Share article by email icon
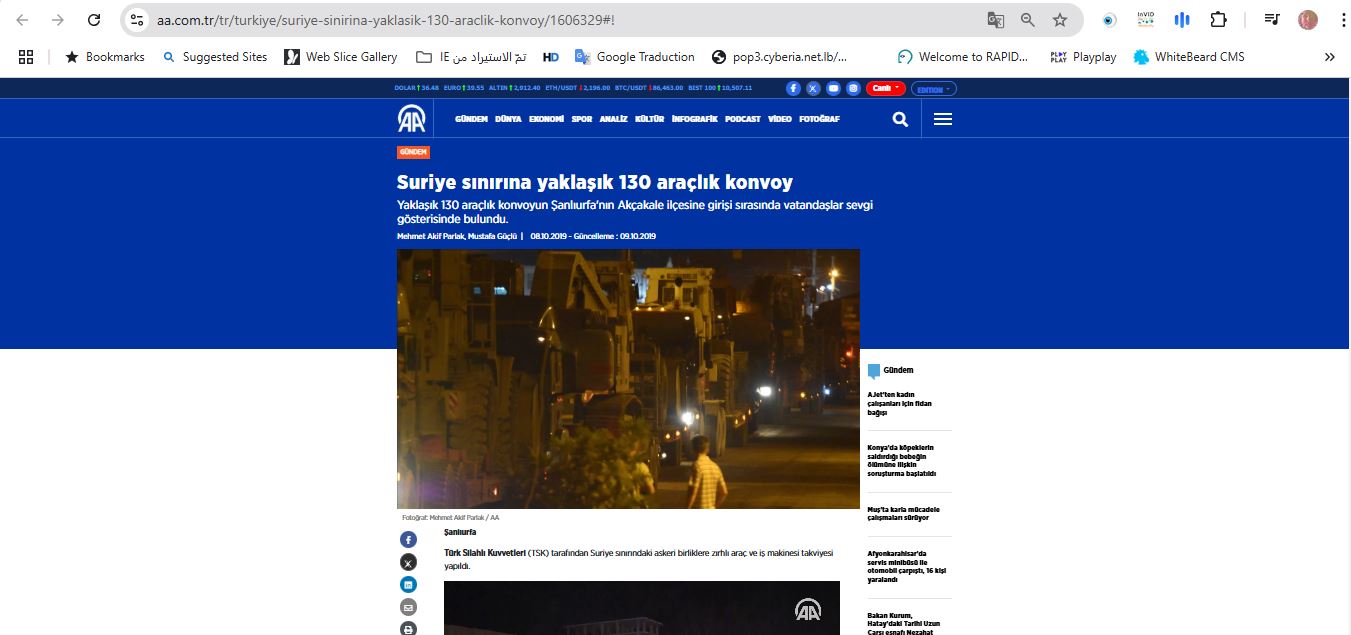Image resolution: width=1351 pixels, height=635 pixels. click(408, 607)
